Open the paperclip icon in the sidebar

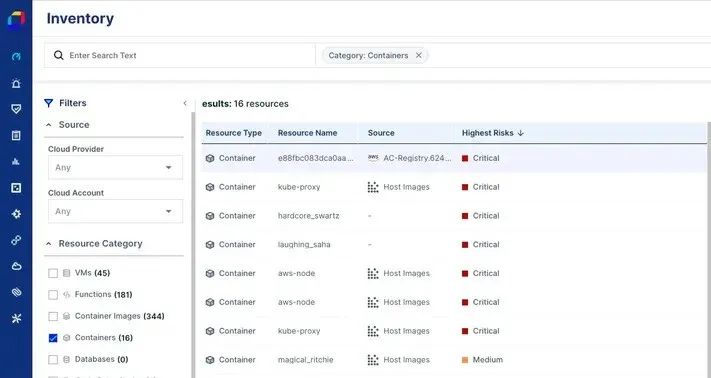(16, 292)
